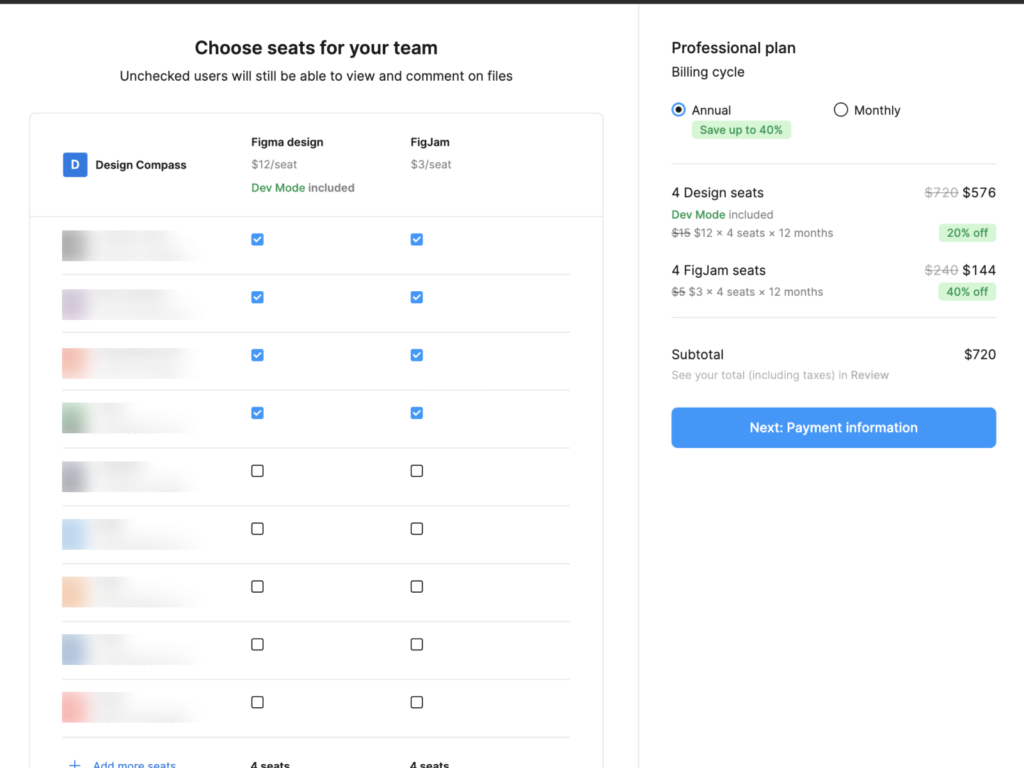This screenshot has width=1024, height=768.
Task: Click the Add more seats link
Action: [134, 764]
